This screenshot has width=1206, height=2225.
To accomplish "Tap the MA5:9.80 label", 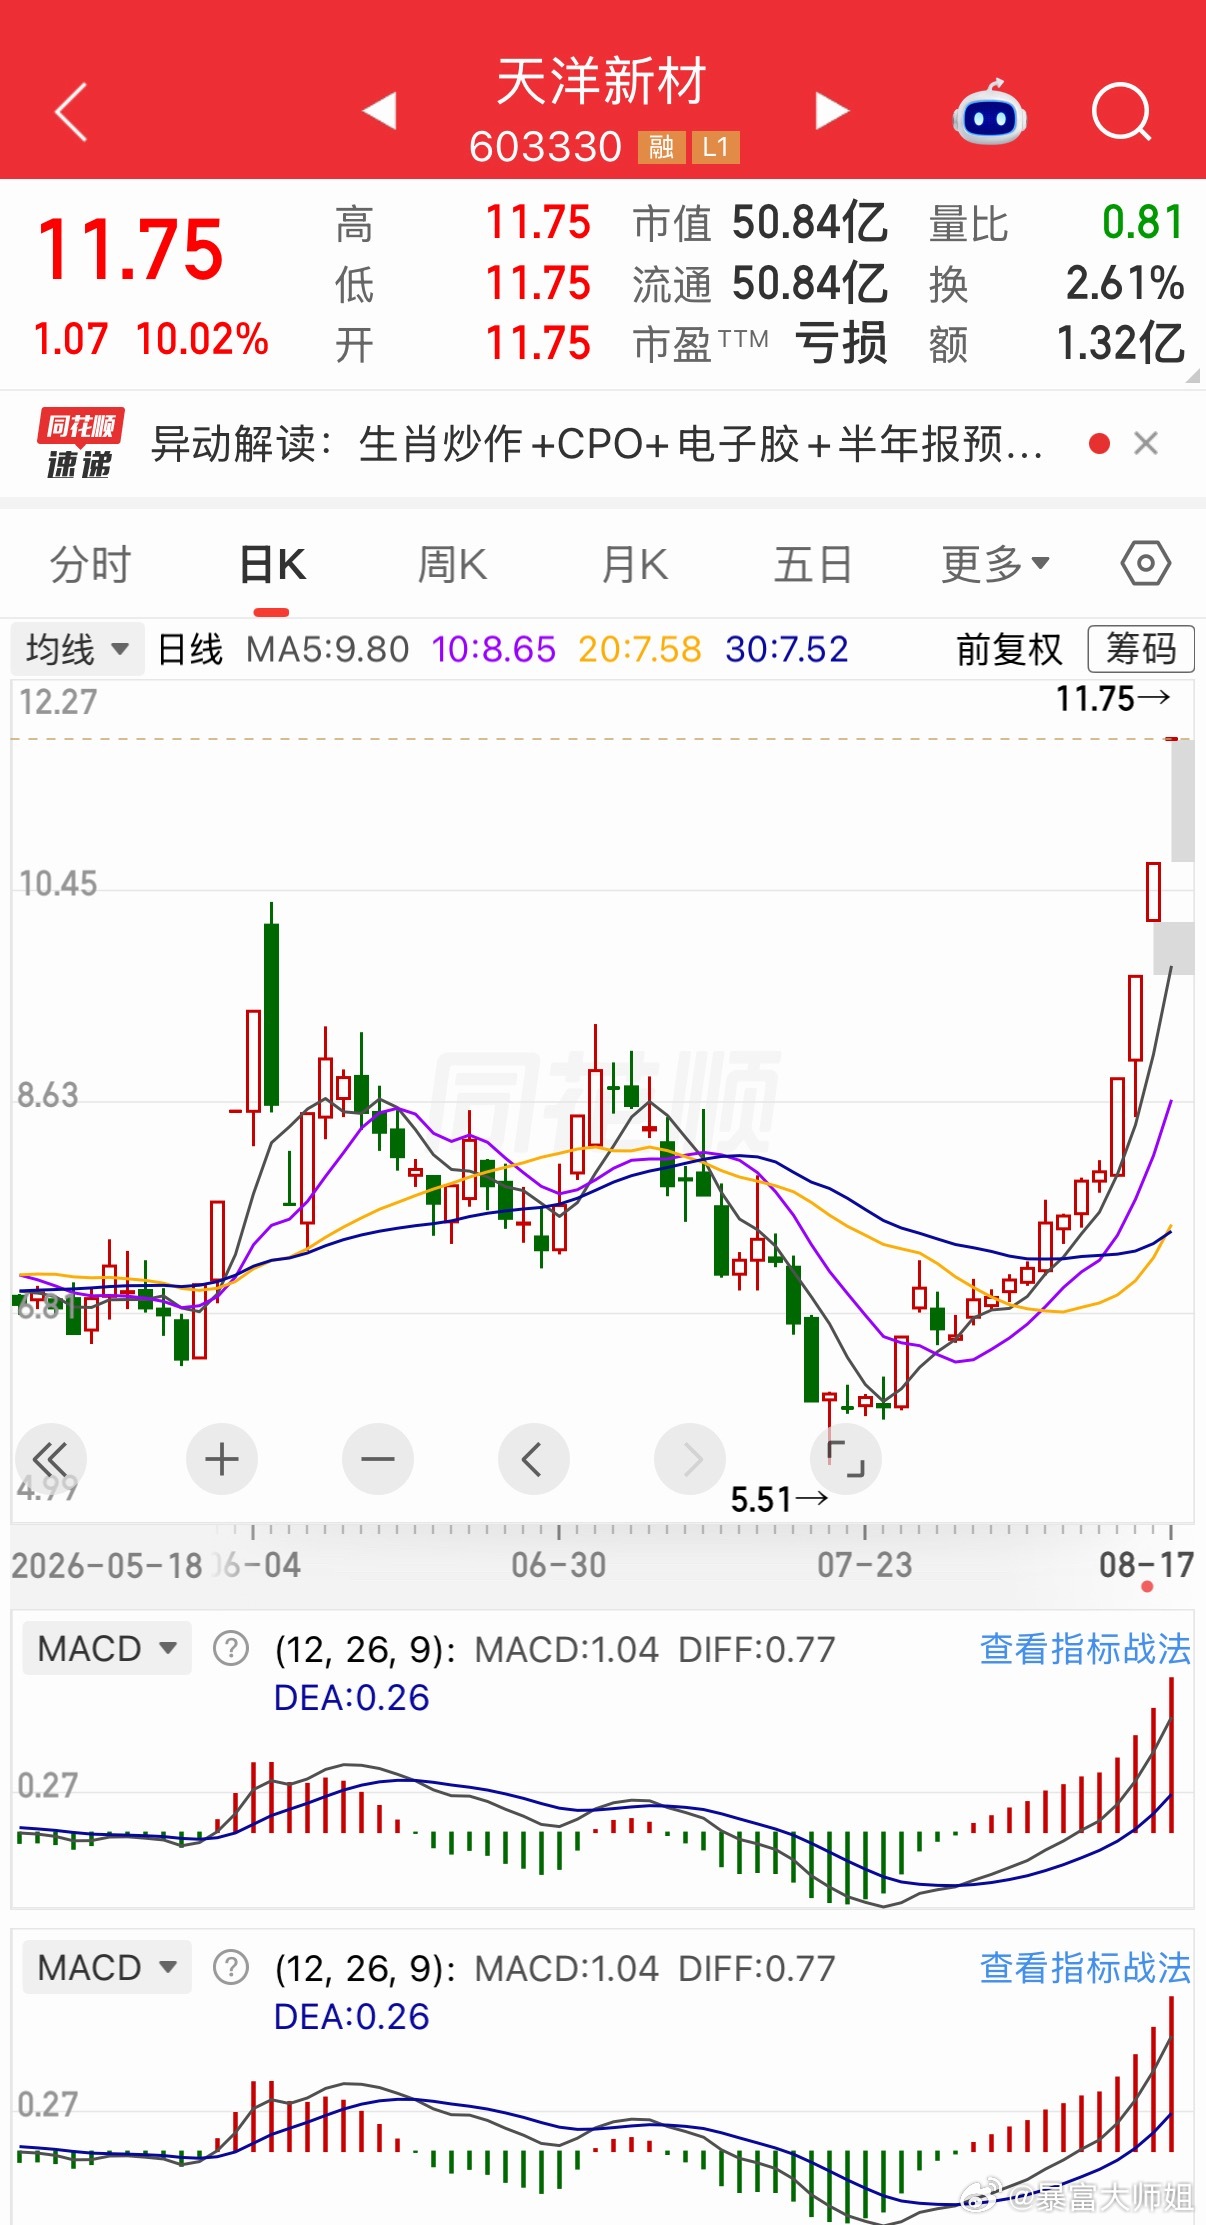I will coord(328,650).
